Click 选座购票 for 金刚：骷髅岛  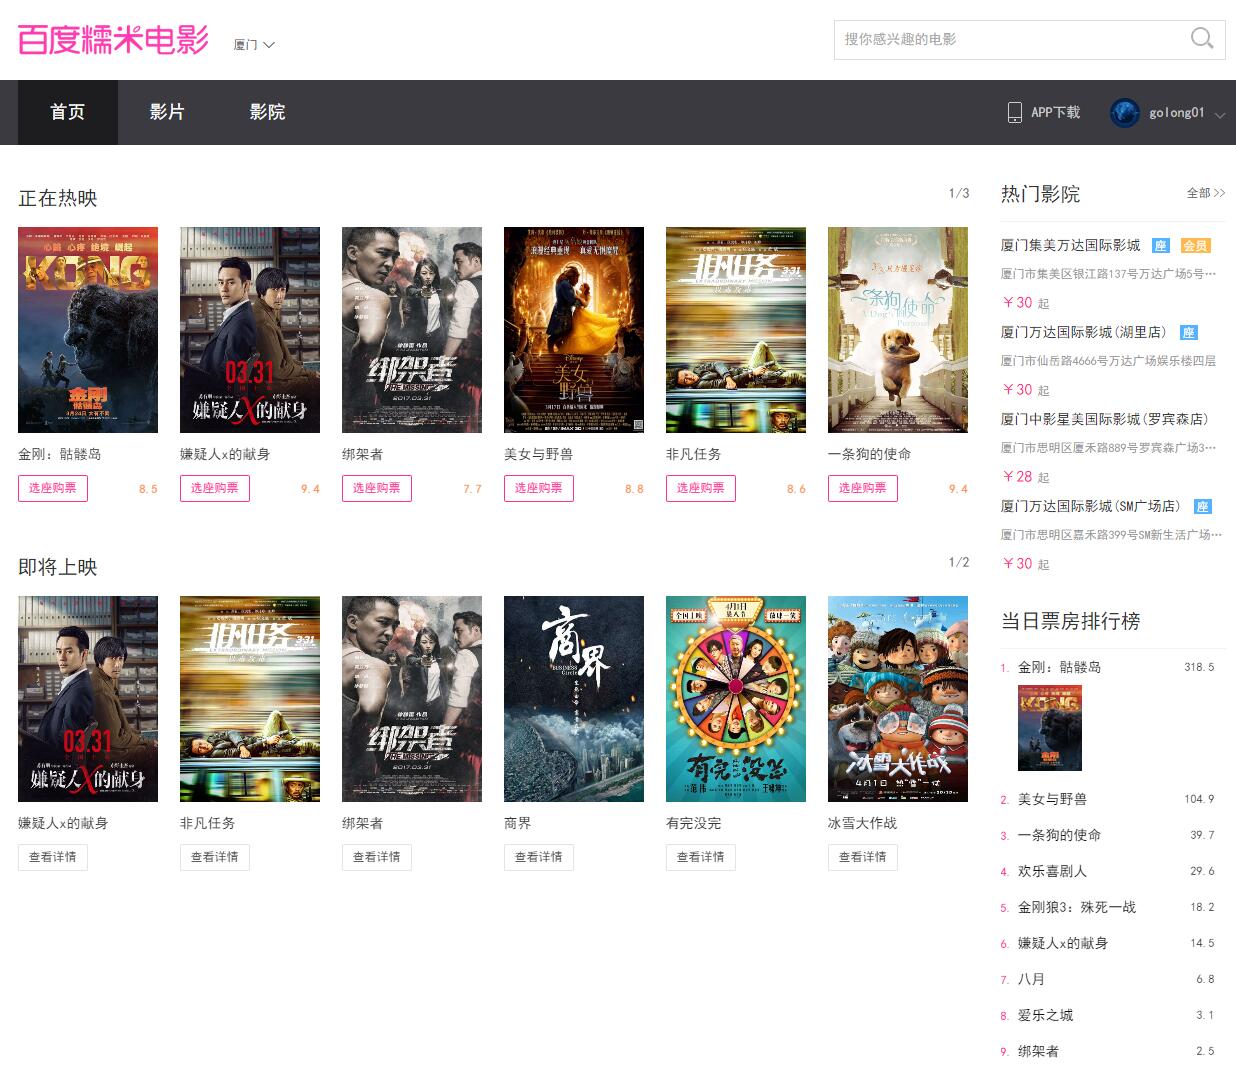(53, 488)
